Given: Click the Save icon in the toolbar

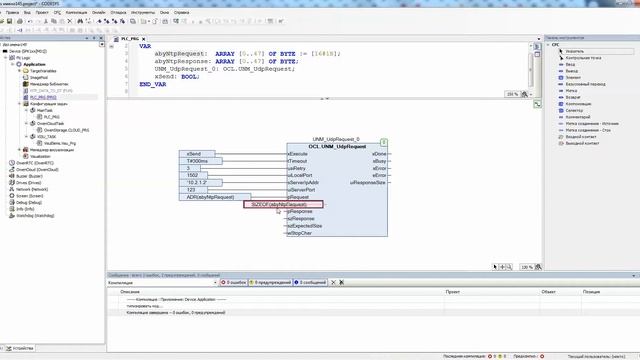Looking at the screenshot, I should pos(9,21).
